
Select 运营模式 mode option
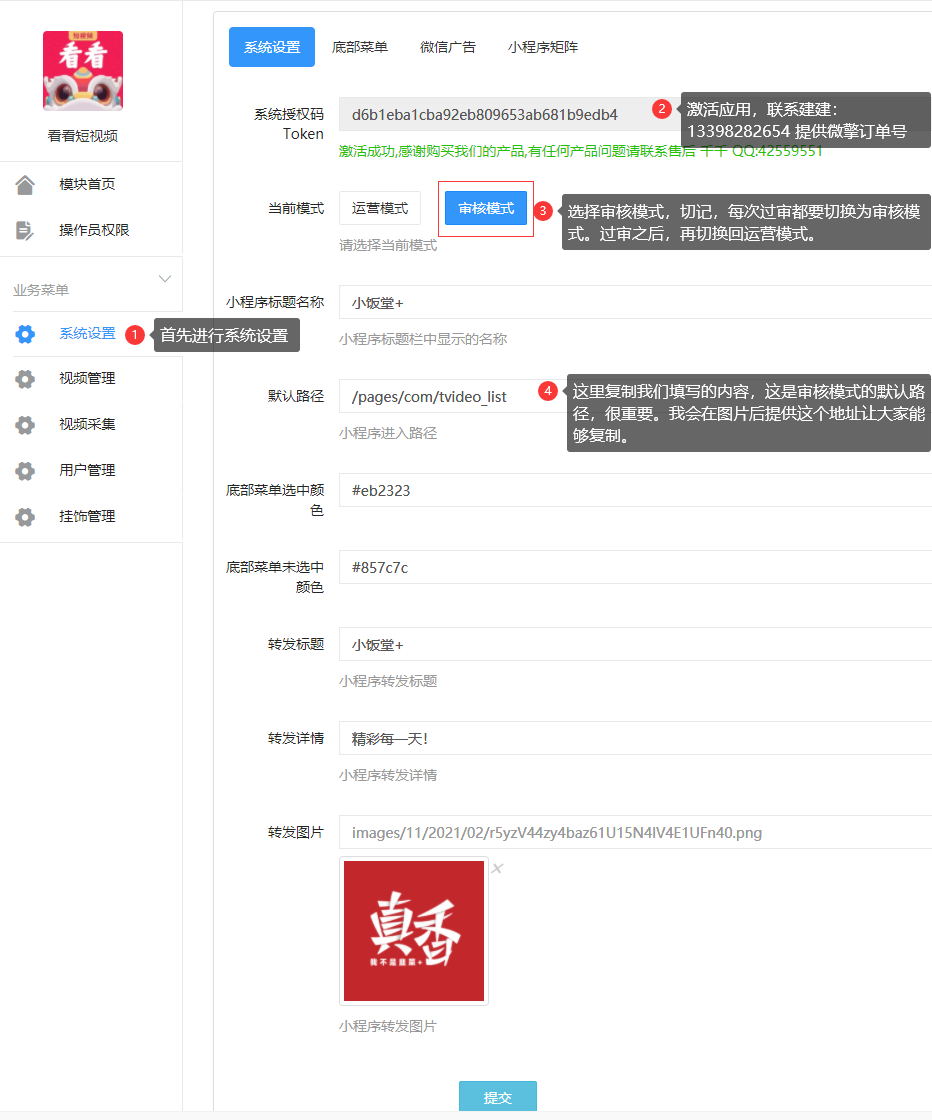[x=380, y=209]
